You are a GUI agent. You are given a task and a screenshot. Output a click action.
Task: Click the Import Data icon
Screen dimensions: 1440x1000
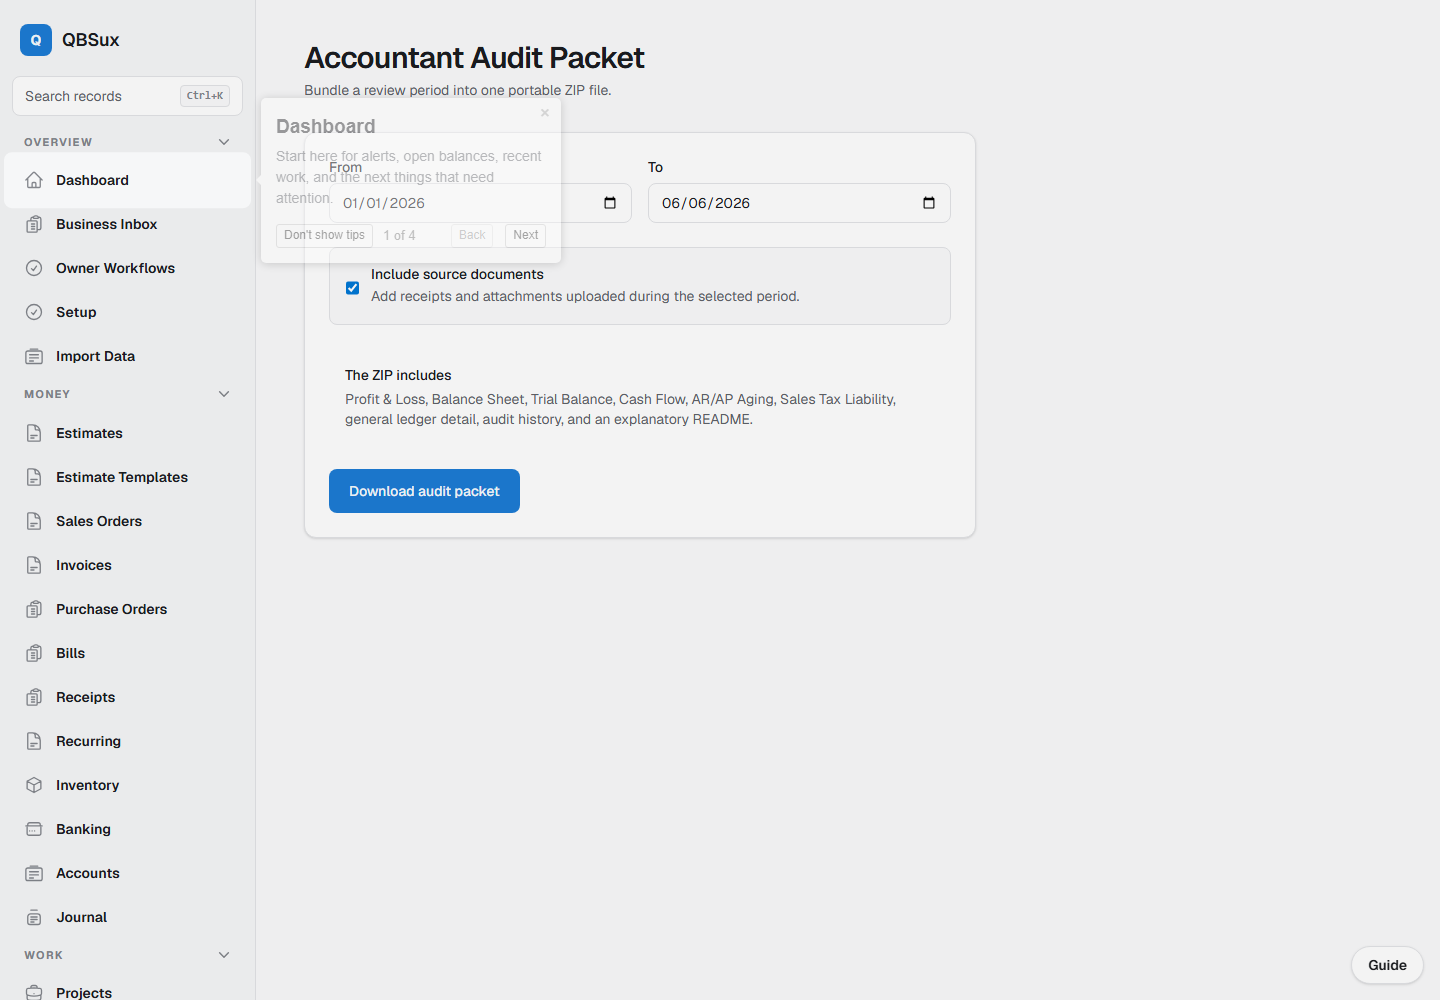34,356
